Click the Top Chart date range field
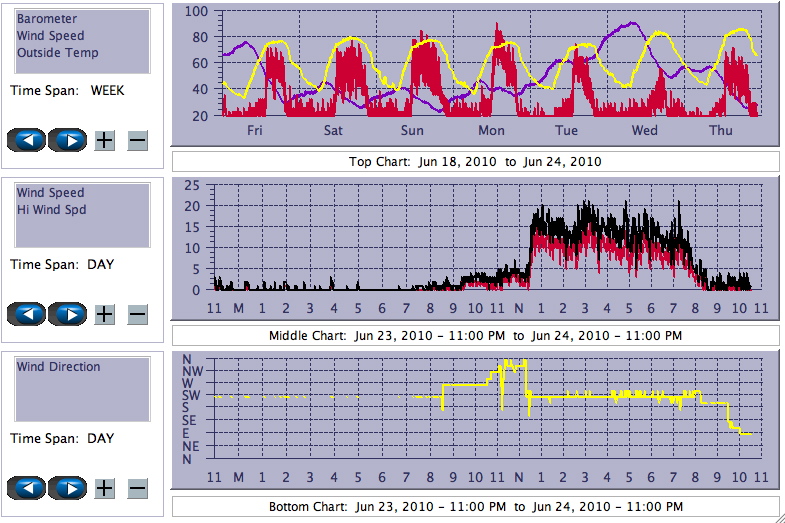Screen dimensions: 785x523 click(x=475, y=162)
